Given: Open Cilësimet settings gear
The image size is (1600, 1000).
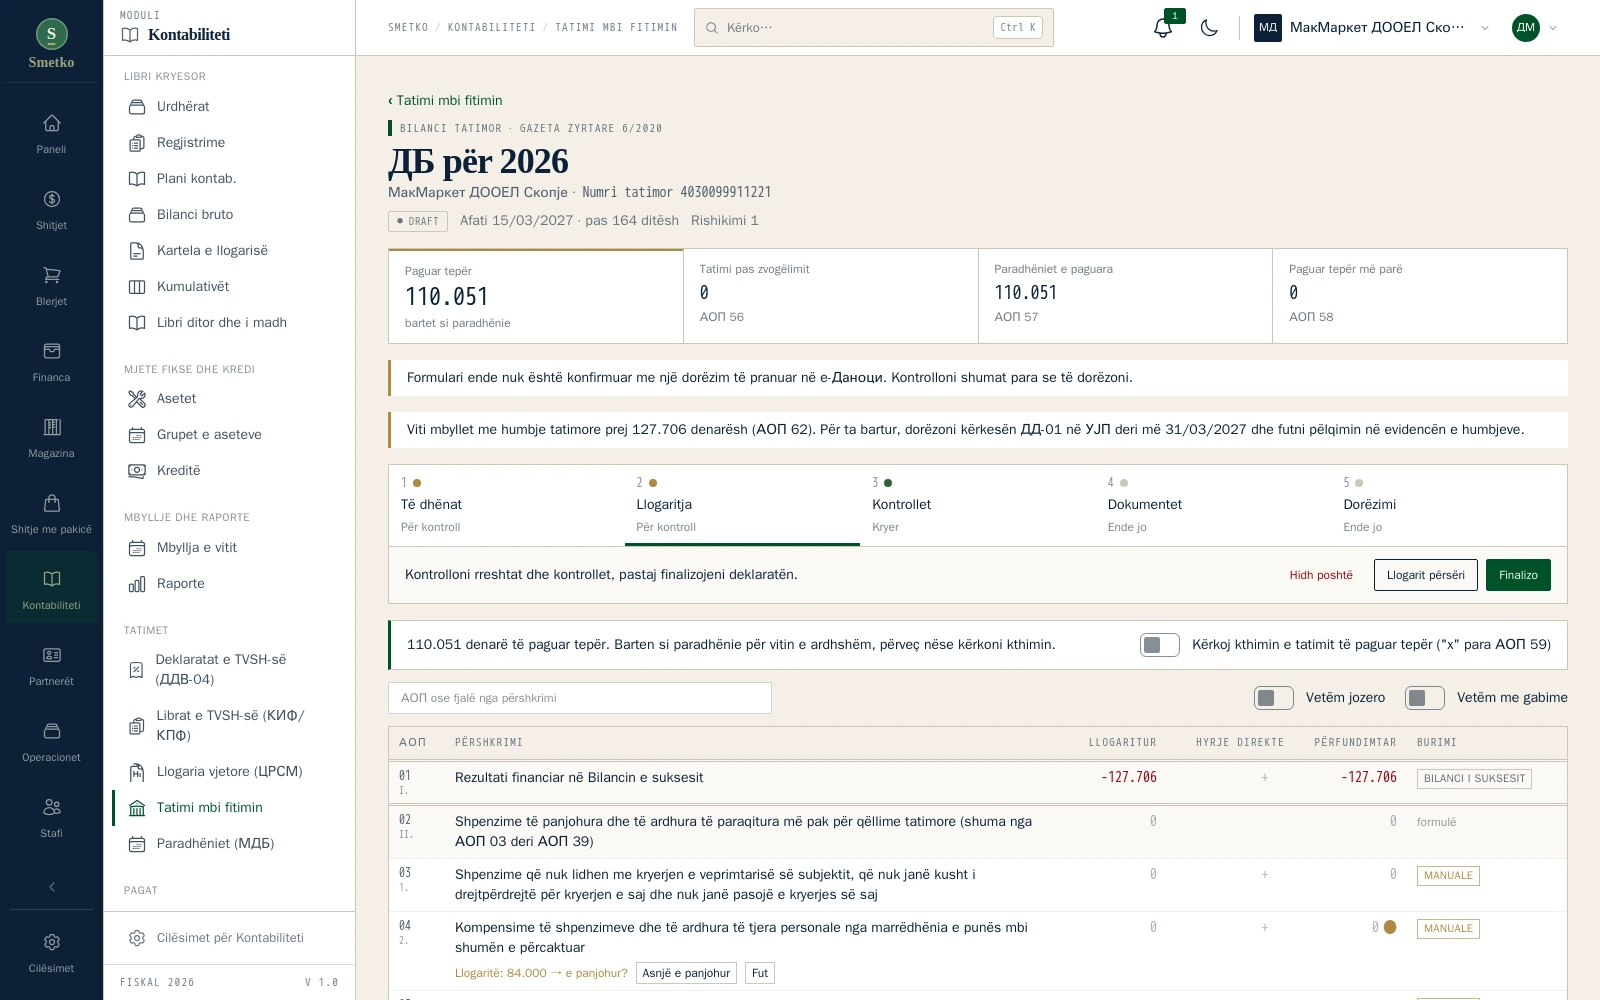Looking at the screenshot, I should (x=51, y=953).
